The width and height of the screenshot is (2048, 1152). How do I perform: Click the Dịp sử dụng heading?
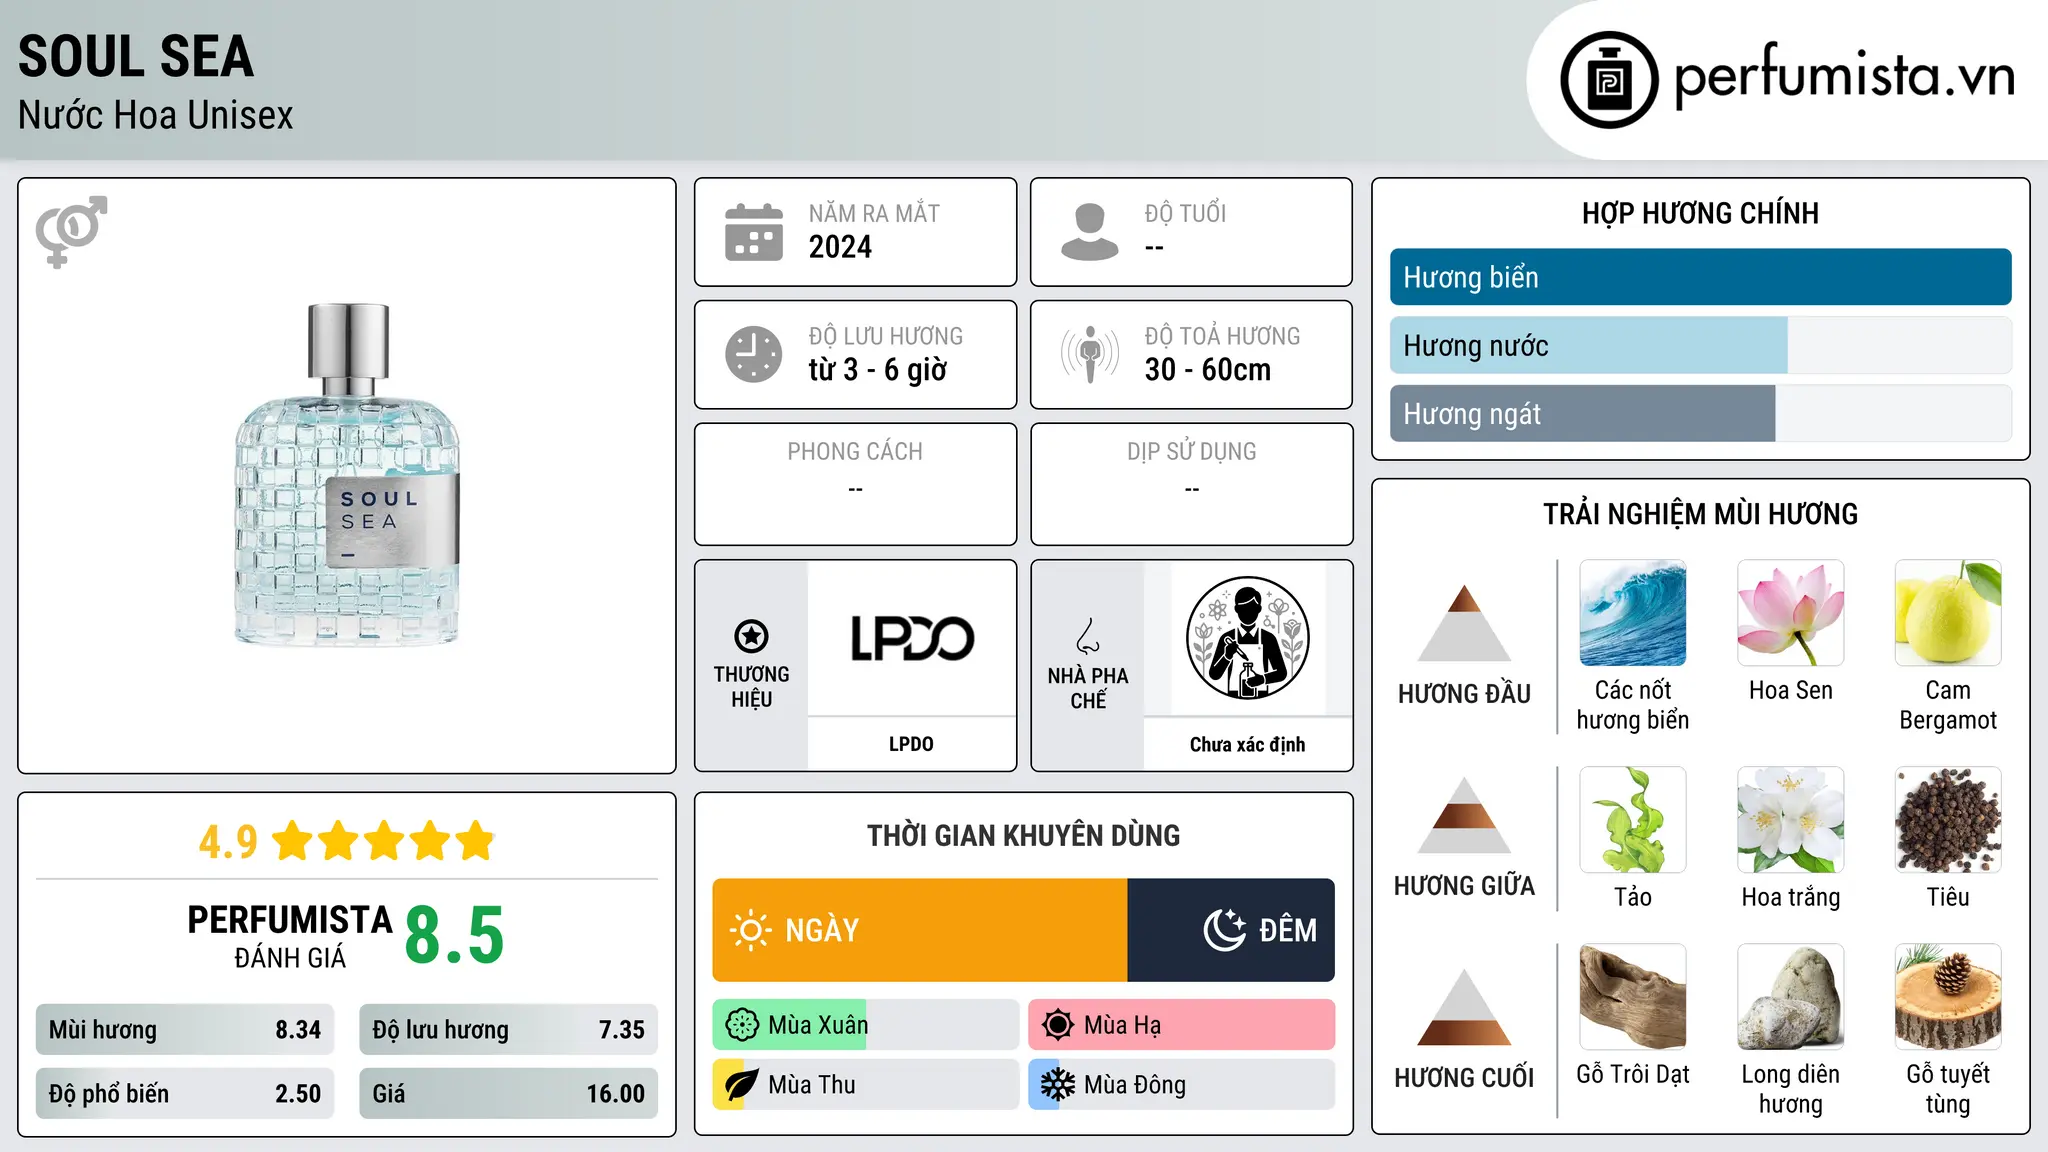[x=1191, y=452]
